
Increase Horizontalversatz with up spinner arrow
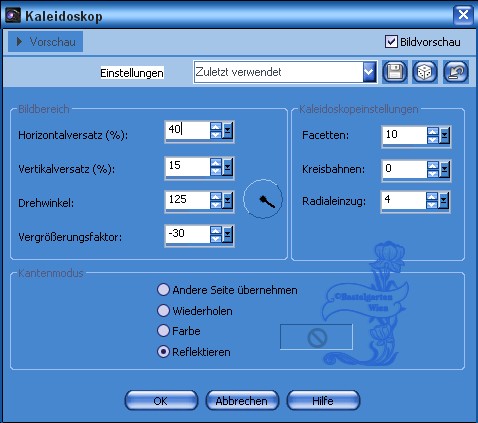[216, 127]
